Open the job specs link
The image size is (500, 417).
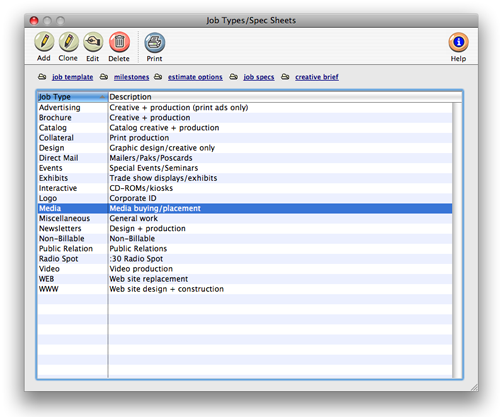pyautogui.click(x=259, y=77)
